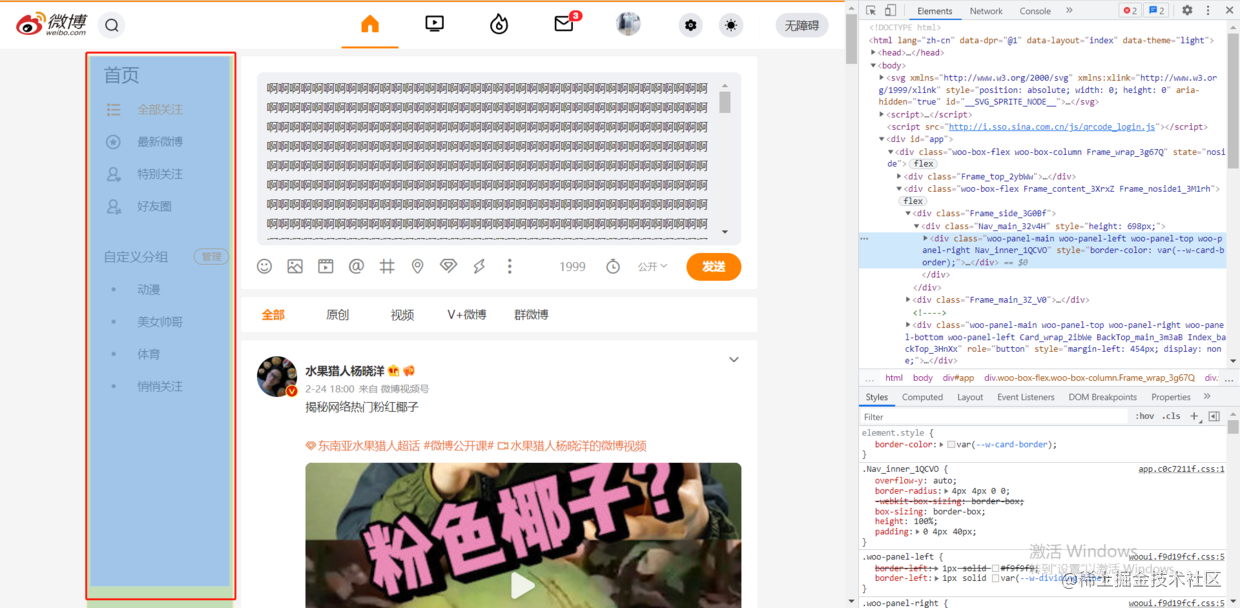This screenshot has height=608, width=1240.
Task: Select 全部关注 in the sidebar
Action: click(x=160, y=110)
